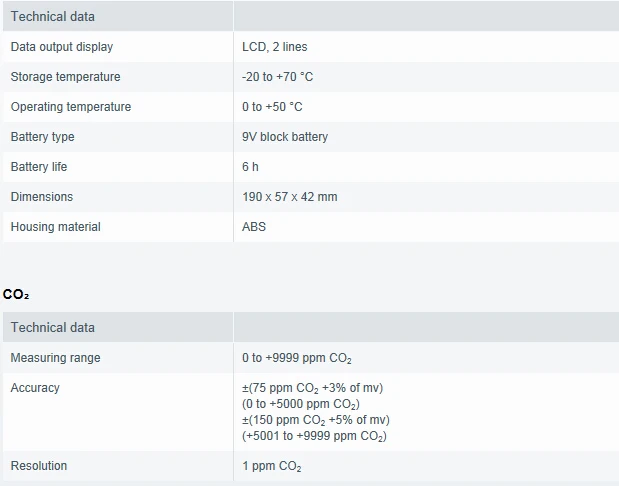Select the Data output display label
This screenshot has height=486, width=619.
(x=62, y=47)
